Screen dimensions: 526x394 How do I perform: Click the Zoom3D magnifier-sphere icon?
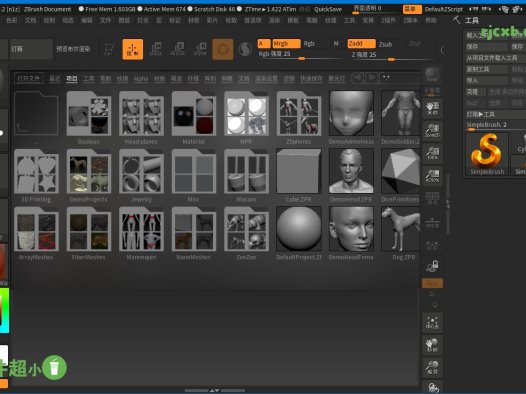pyautogui.click(x=432, y=368)
